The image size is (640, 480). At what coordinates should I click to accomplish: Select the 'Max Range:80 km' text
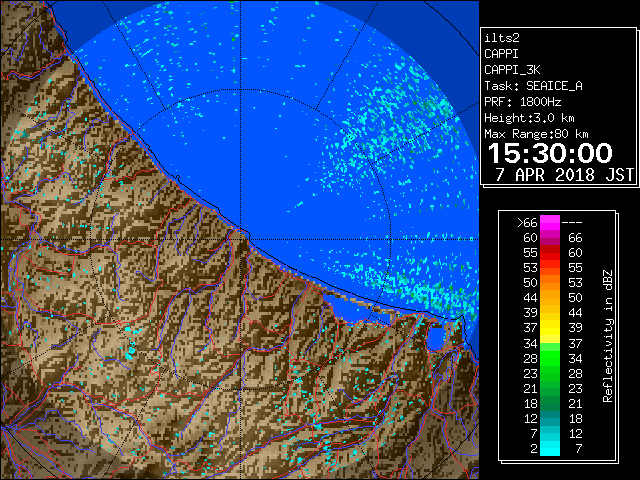pyautogui.click(x=536, y=134)
